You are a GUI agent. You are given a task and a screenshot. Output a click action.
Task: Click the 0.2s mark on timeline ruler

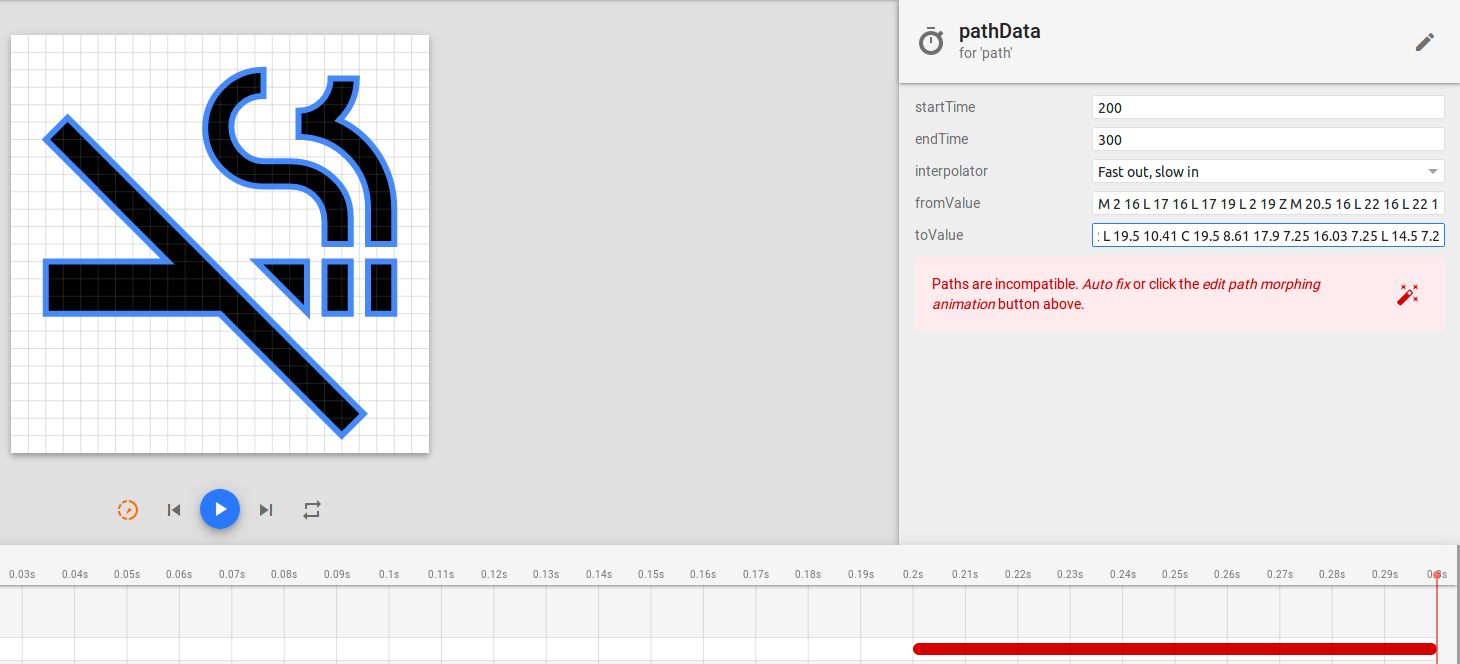click(913, 574)
